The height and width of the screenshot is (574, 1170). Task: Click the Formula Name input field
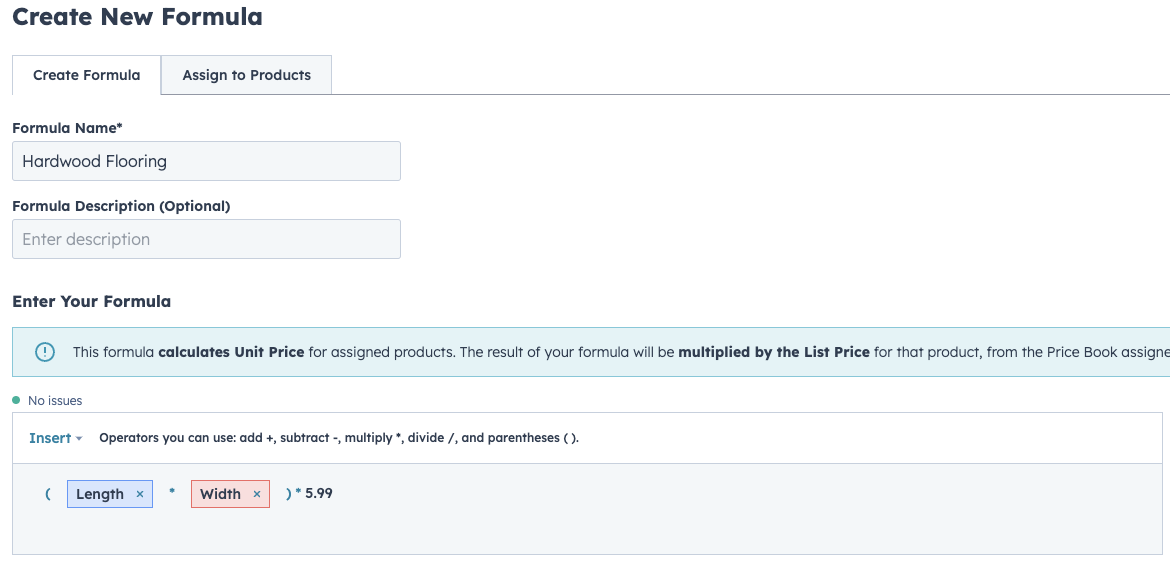[x=206, y=161]
